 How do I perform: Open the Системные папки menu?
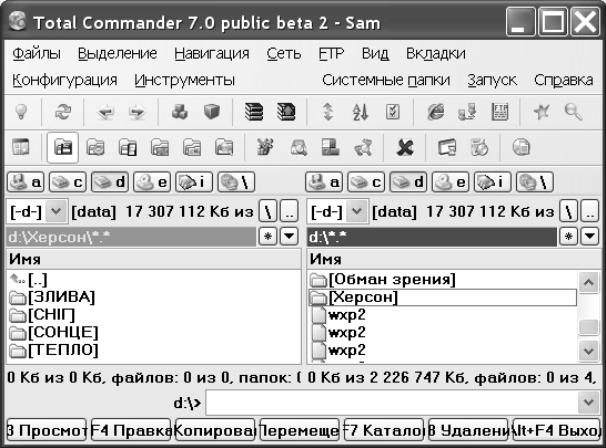tap(386, 80)
